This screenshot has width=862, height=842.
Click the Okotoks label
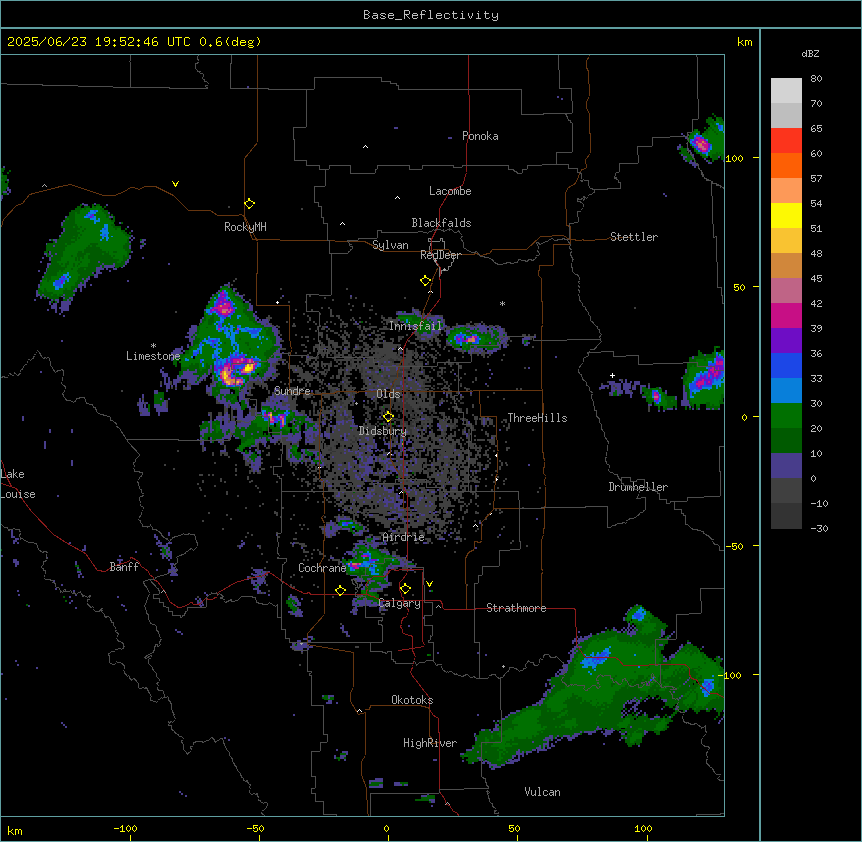(412, 700)
